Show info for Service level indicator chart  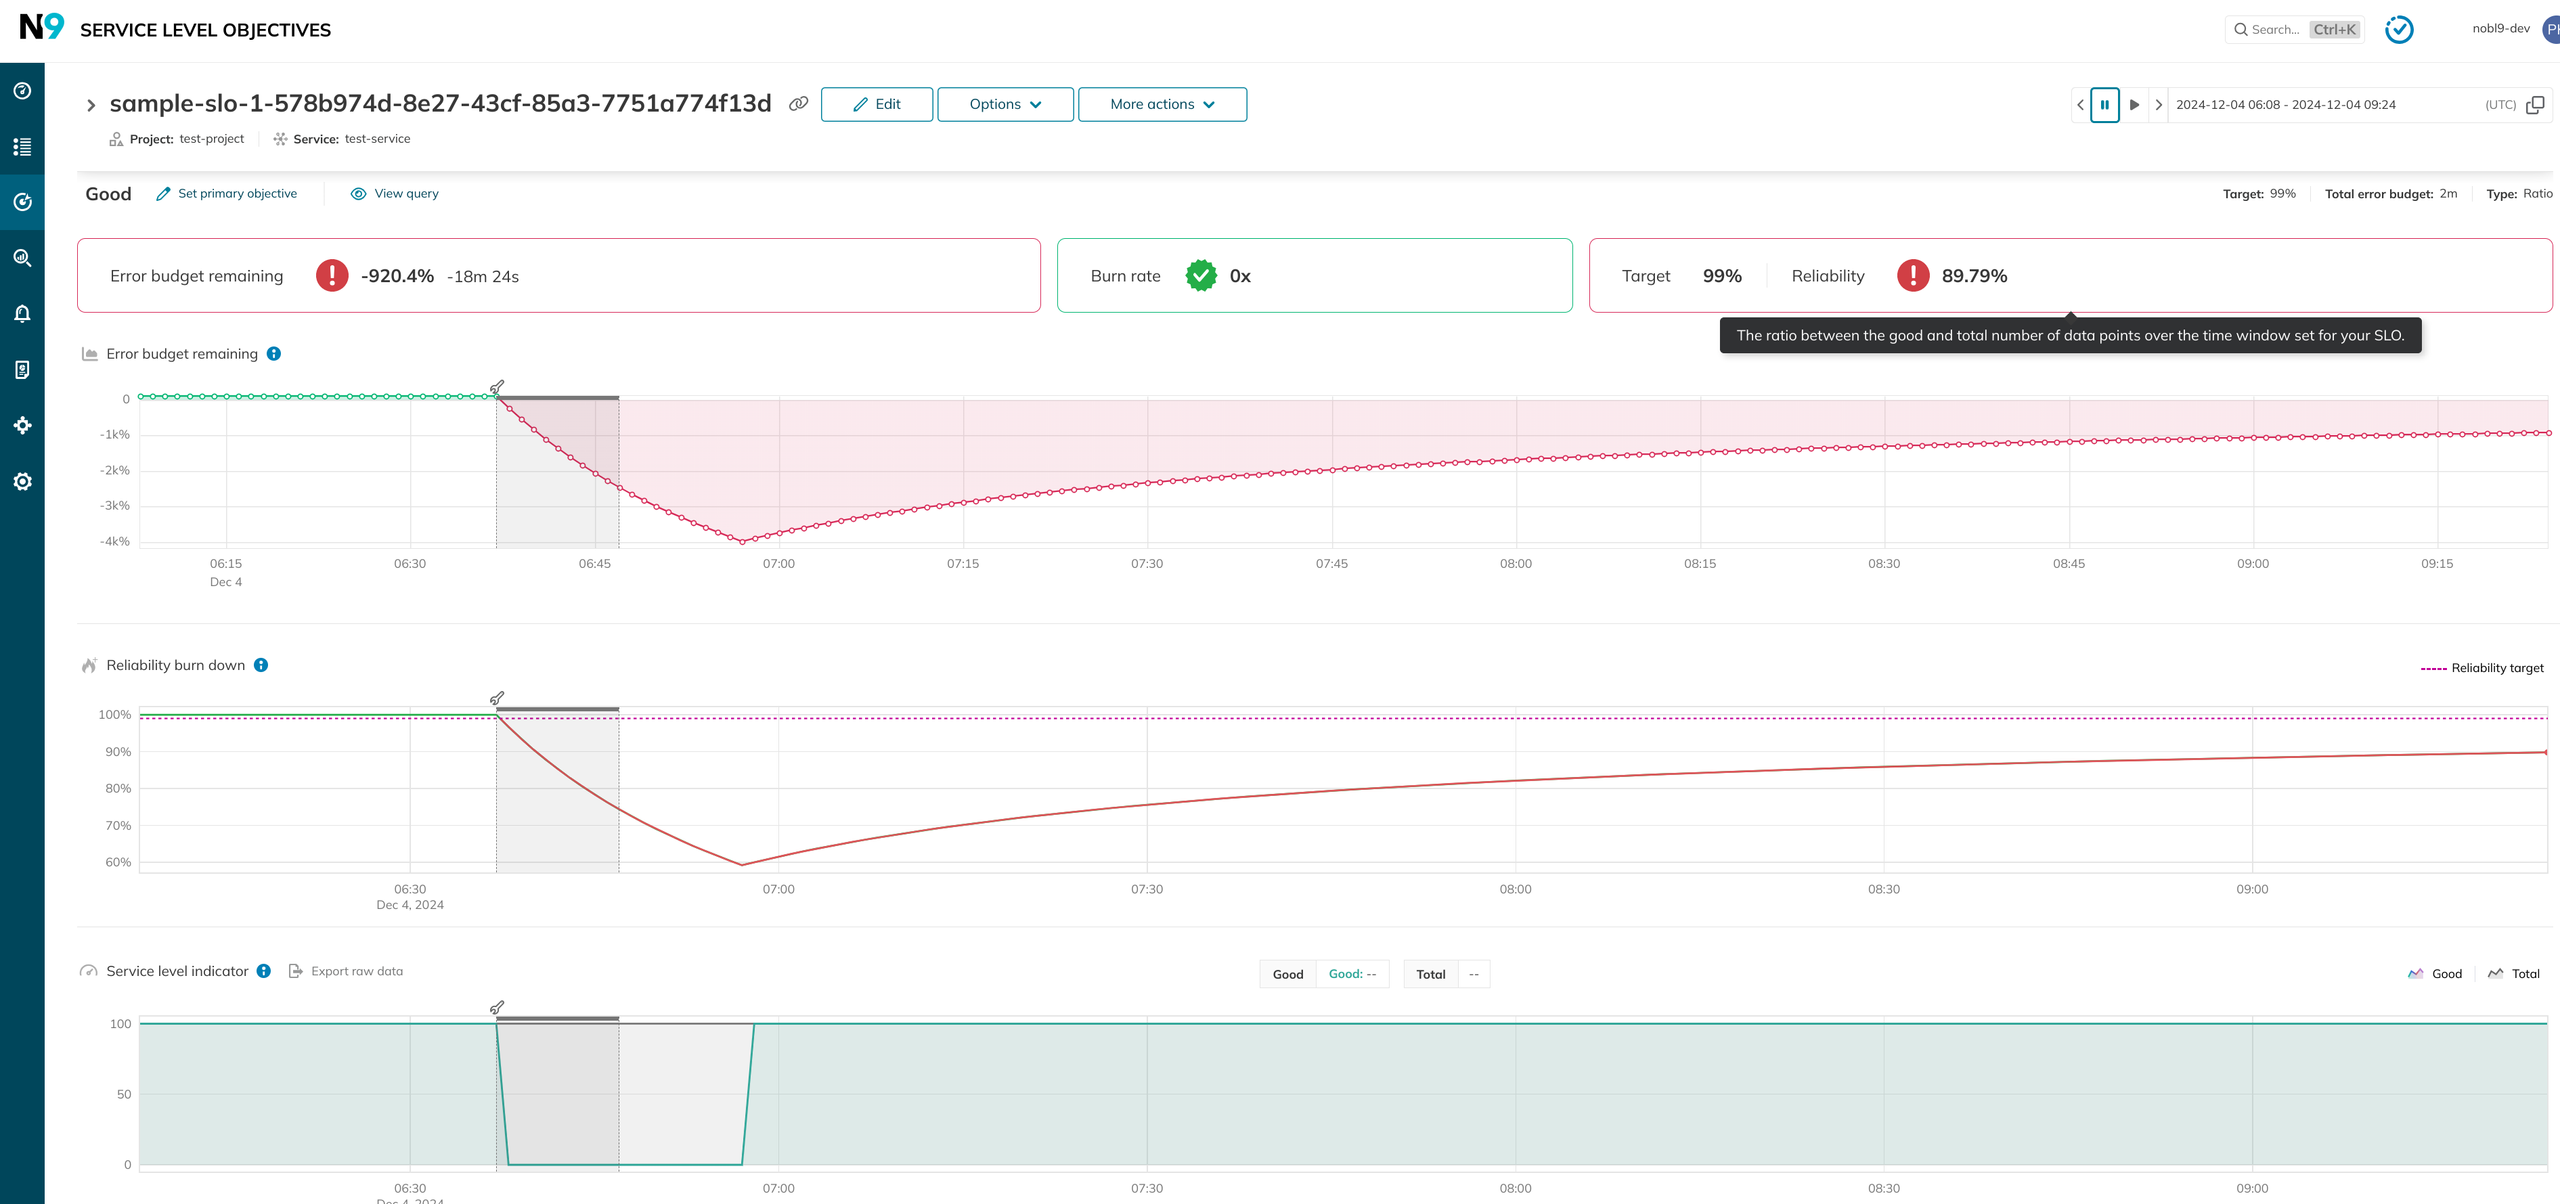(264, 971)
